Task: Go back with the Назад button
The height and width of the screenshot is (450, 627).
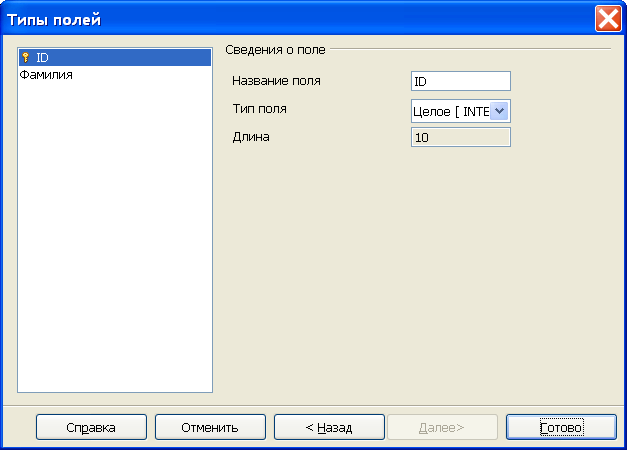Action: coord(329,427)
